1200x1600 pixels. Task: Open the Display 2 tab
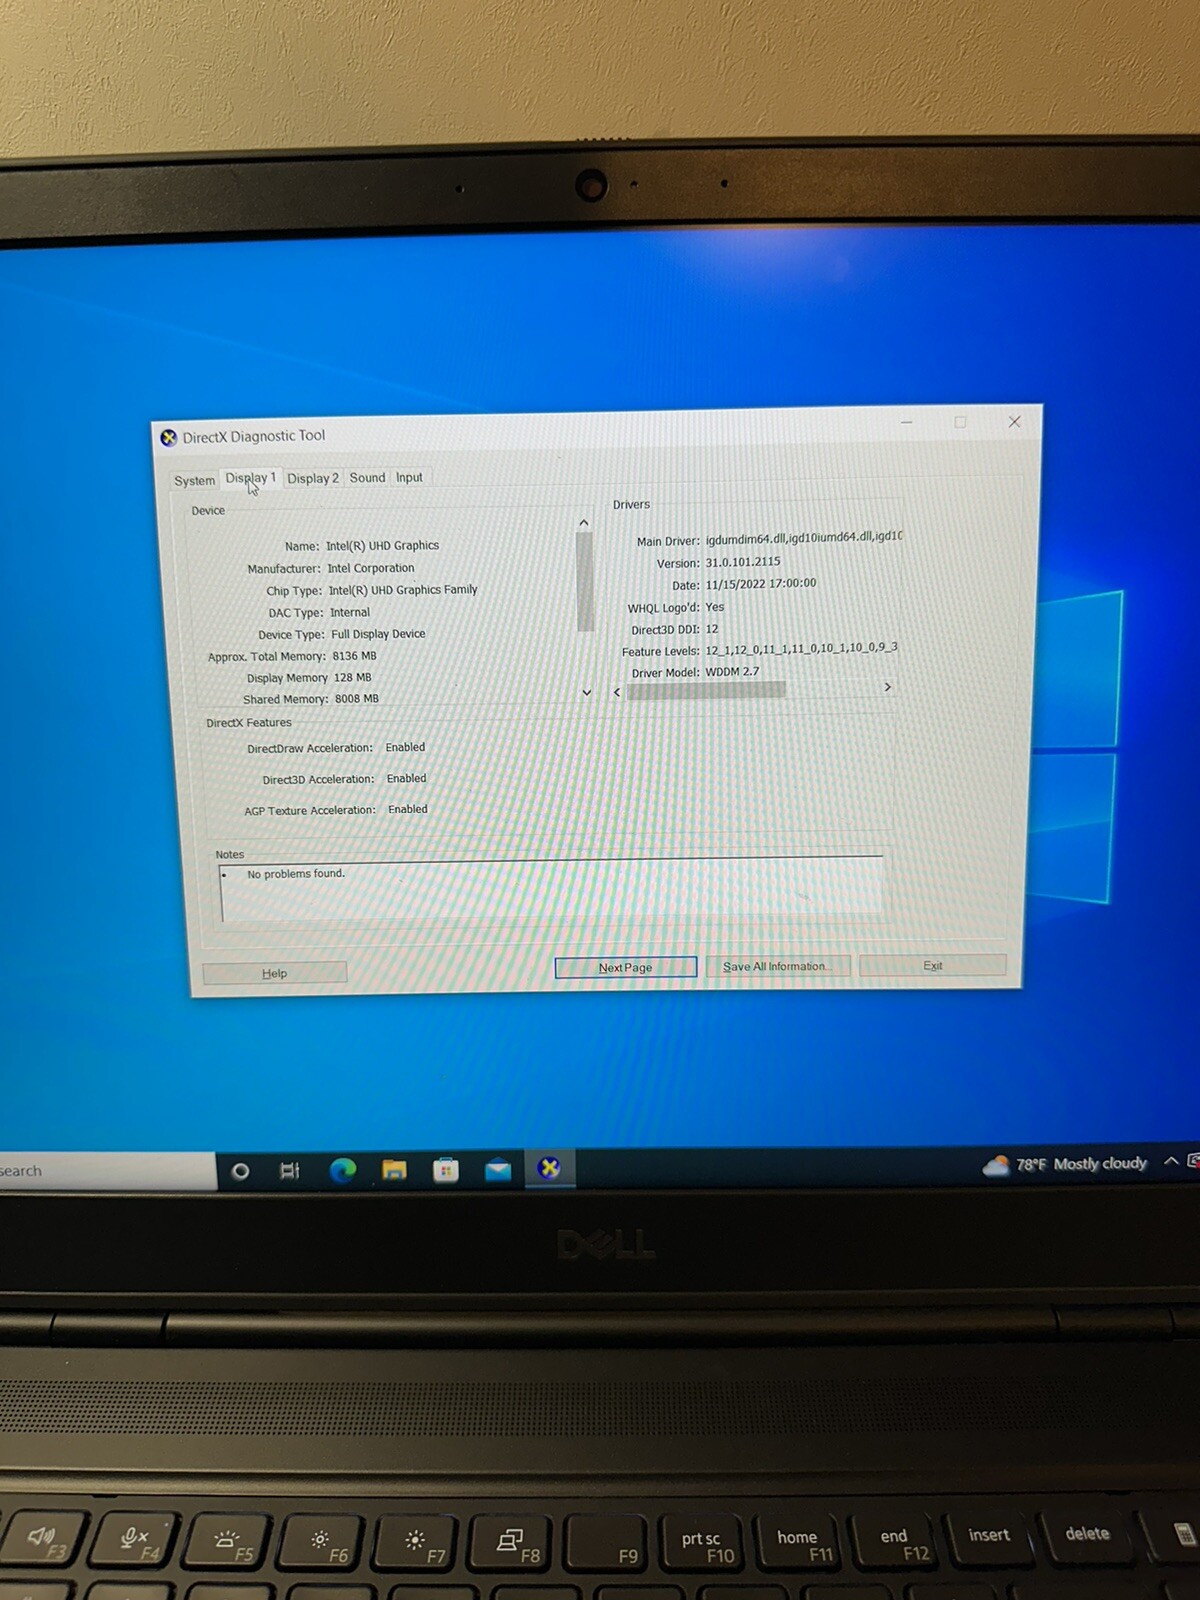[x=313, y=478]
